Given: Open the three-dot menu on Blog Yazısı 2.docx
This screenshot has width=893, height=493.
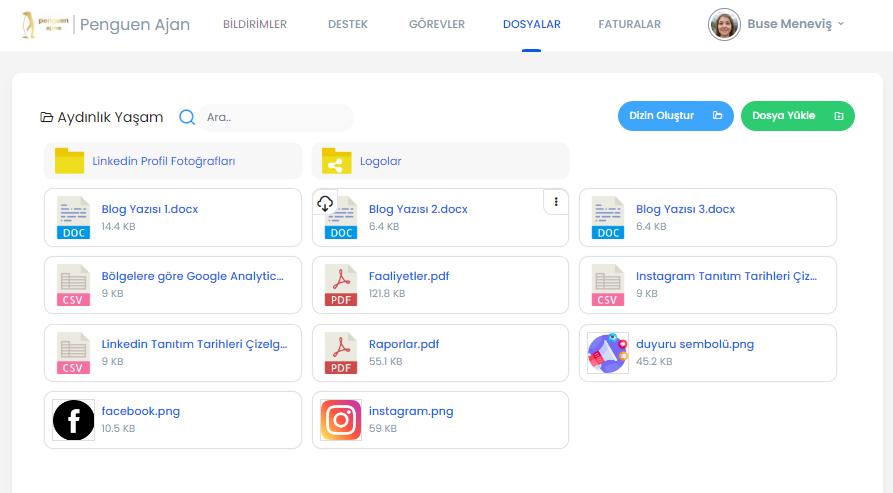Looking at the screenshot, I should point(556,202).
